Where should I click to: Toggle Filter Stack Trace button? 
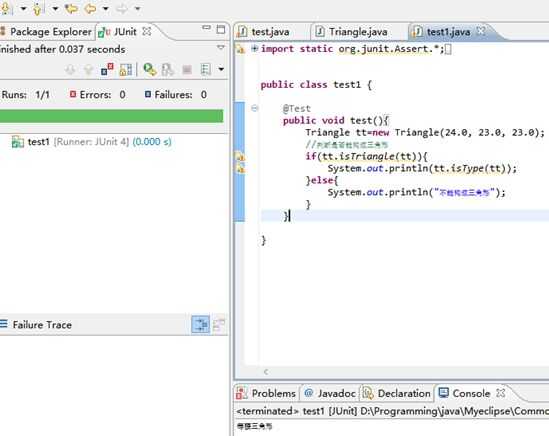tap(201, 324)
